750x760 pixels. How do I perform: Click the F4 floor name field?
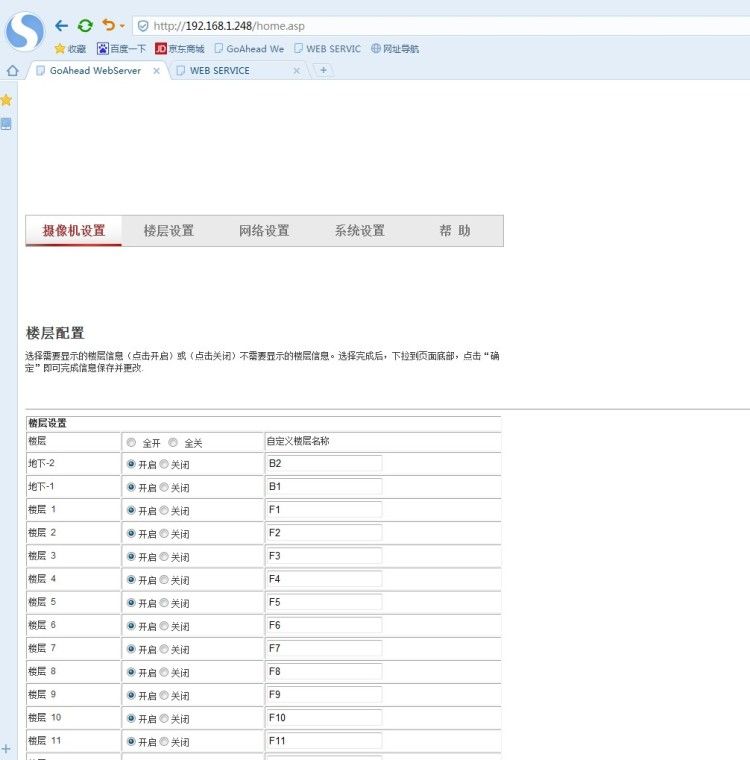[324, 579]
